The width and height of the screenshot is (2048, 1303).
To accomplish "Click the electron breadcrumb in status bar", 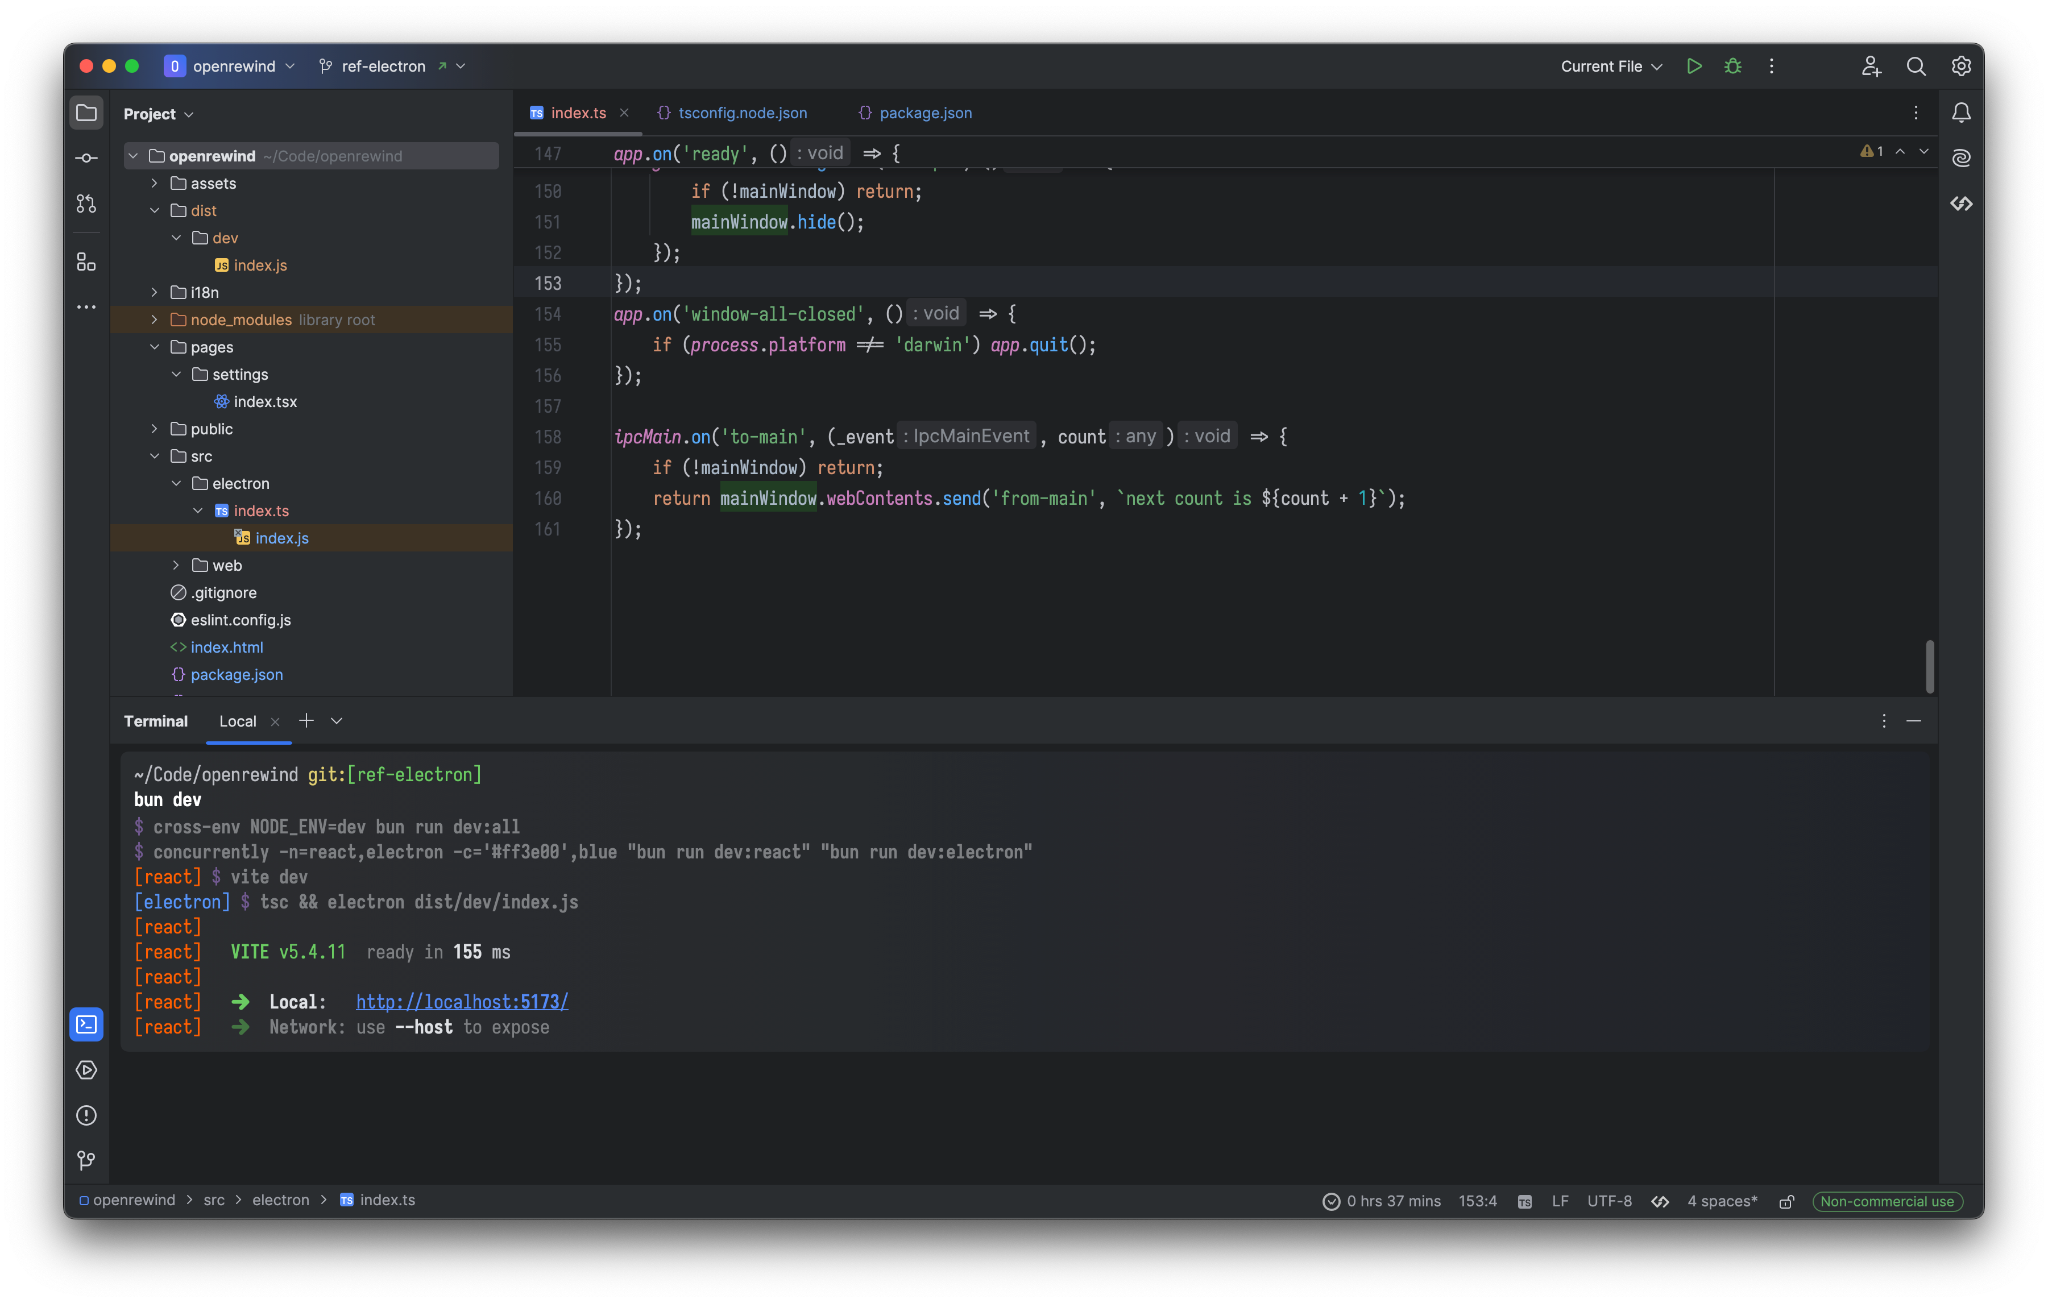I will pyautogui.click(x=281, y=1200).
